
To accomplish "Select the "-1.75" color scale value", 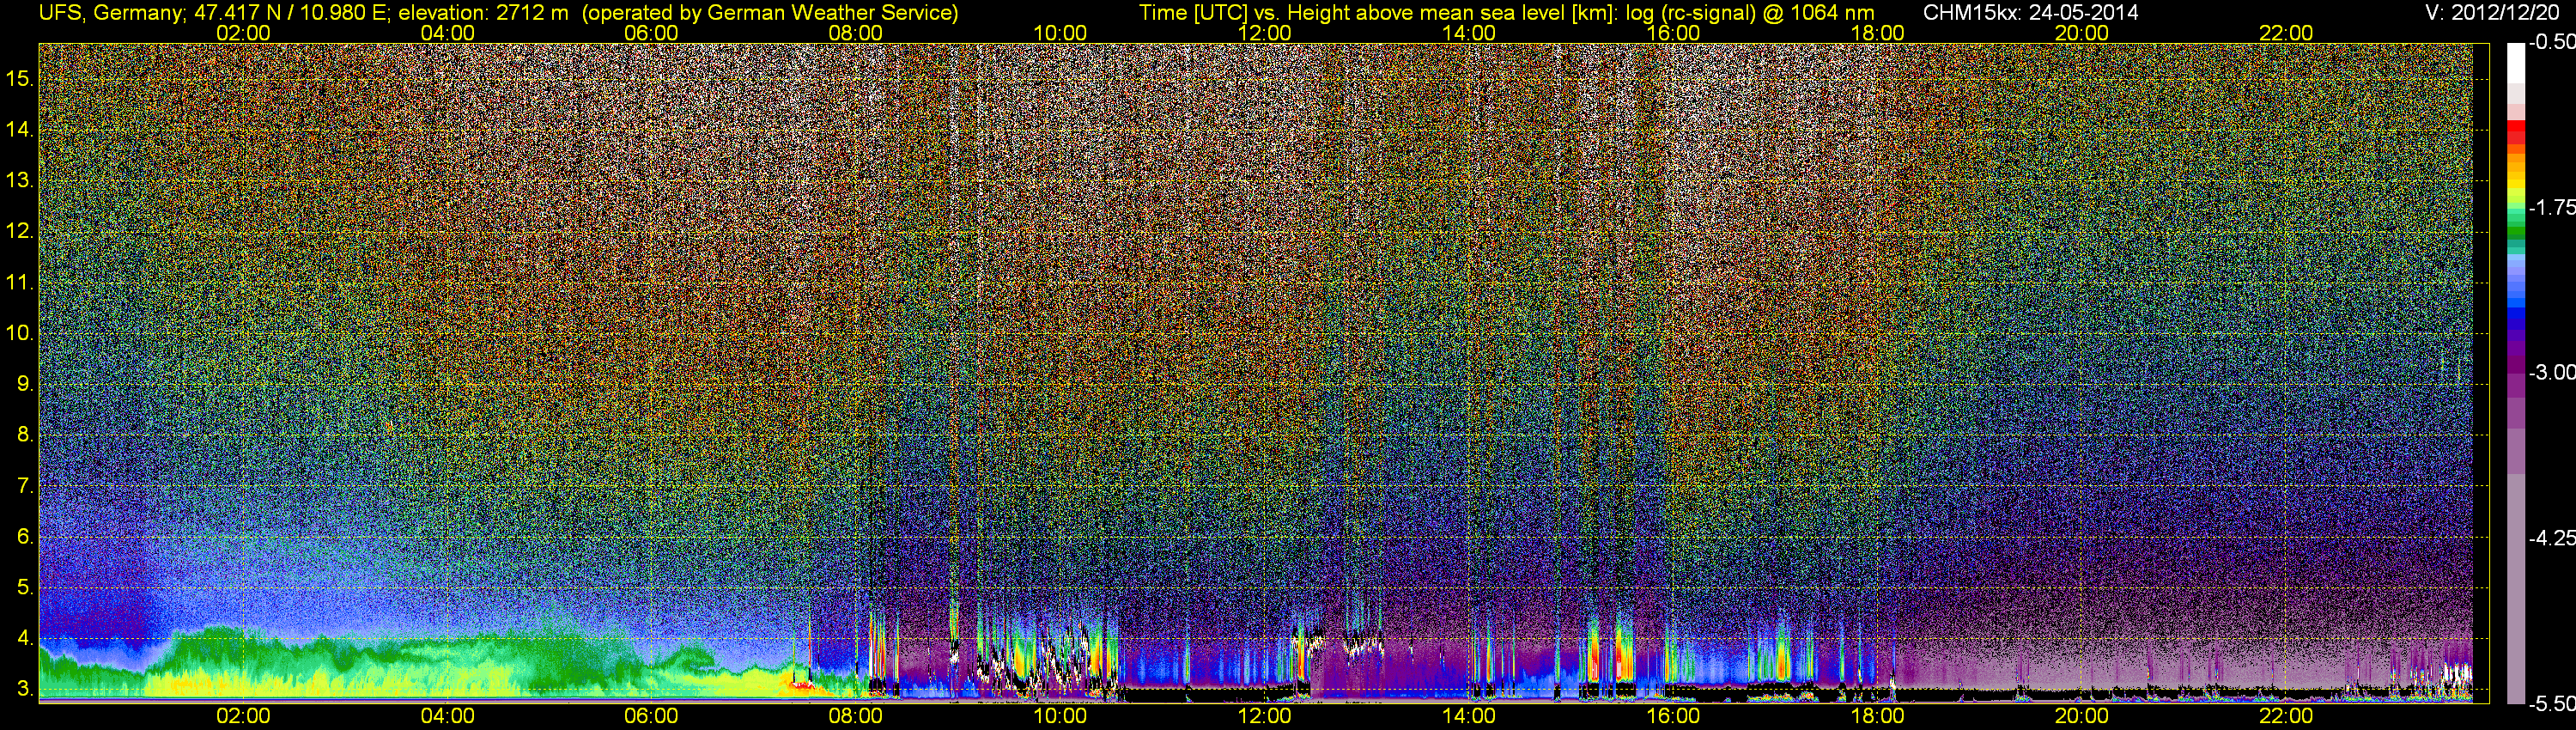I will pyautogui.click(x=2551, y=207).
